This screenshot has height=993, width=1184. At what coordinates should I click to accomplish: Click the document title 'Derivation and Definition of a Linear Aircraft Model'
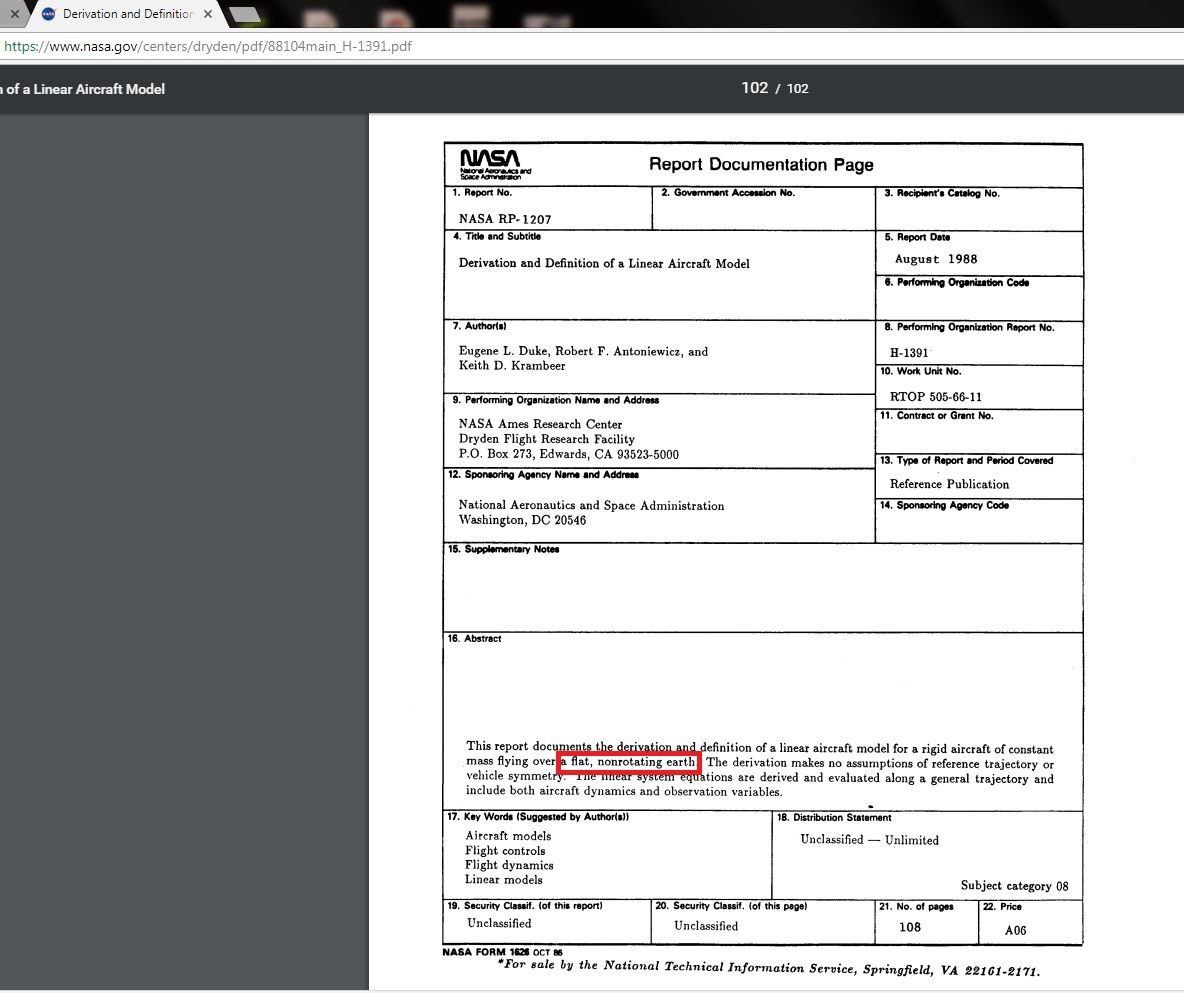(604, 264)
